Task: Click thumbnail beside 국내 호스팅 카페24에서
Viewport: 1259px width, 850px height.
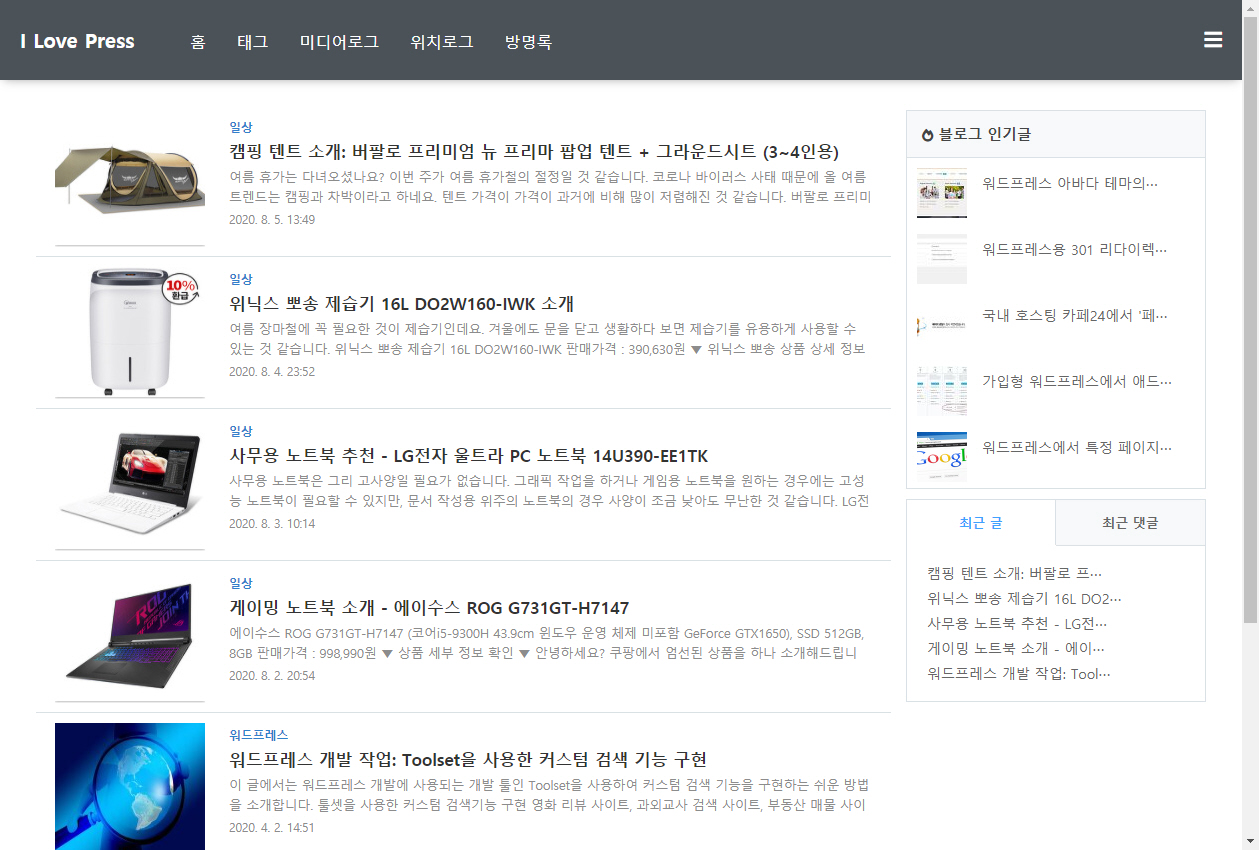Action: [x=942, y=324]
